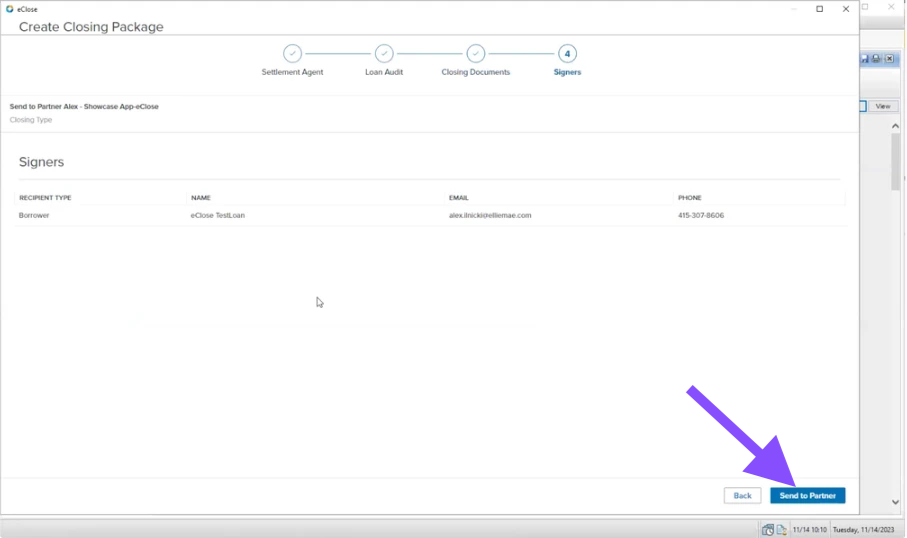Image resolution: width=907 pixels, height=538 pixels.
Task: Select the Loan Audit step label
Action: point(384,72)
